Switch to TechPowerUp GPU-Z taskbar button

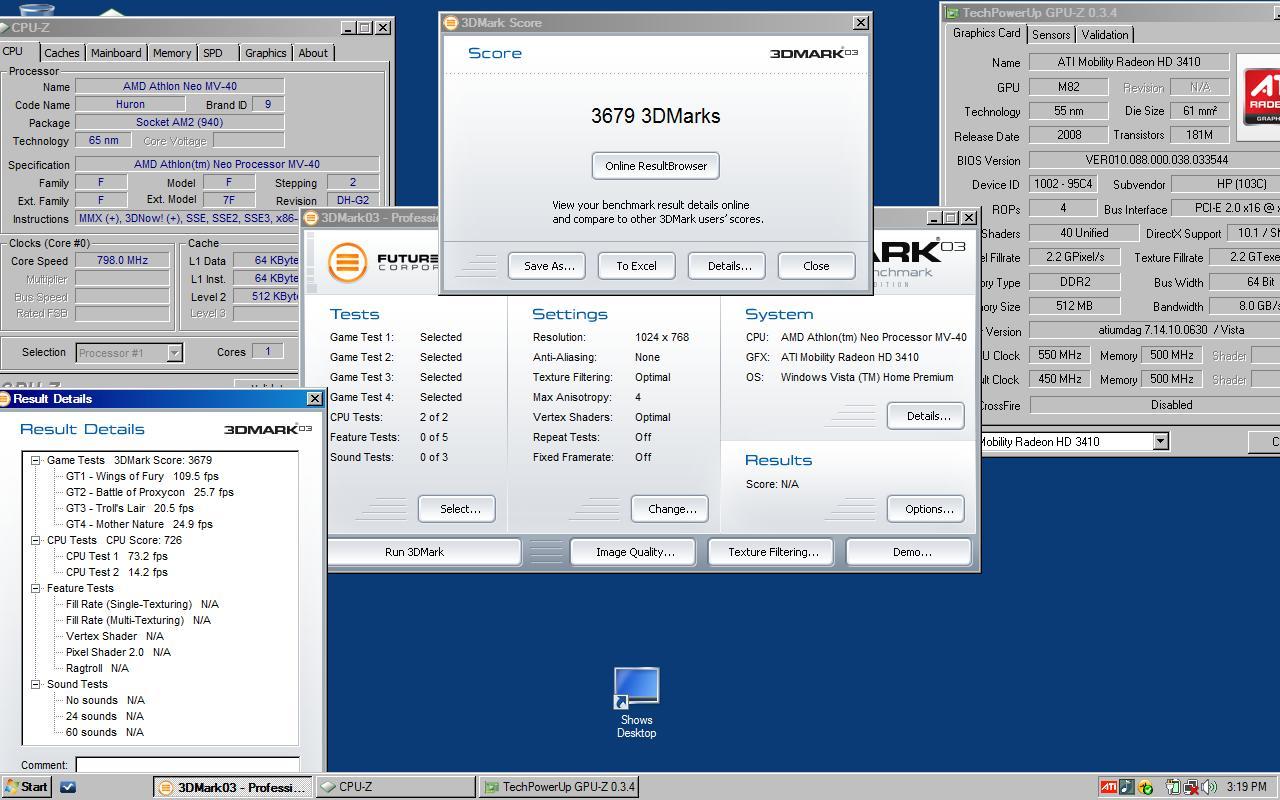(x=559, y=787)
